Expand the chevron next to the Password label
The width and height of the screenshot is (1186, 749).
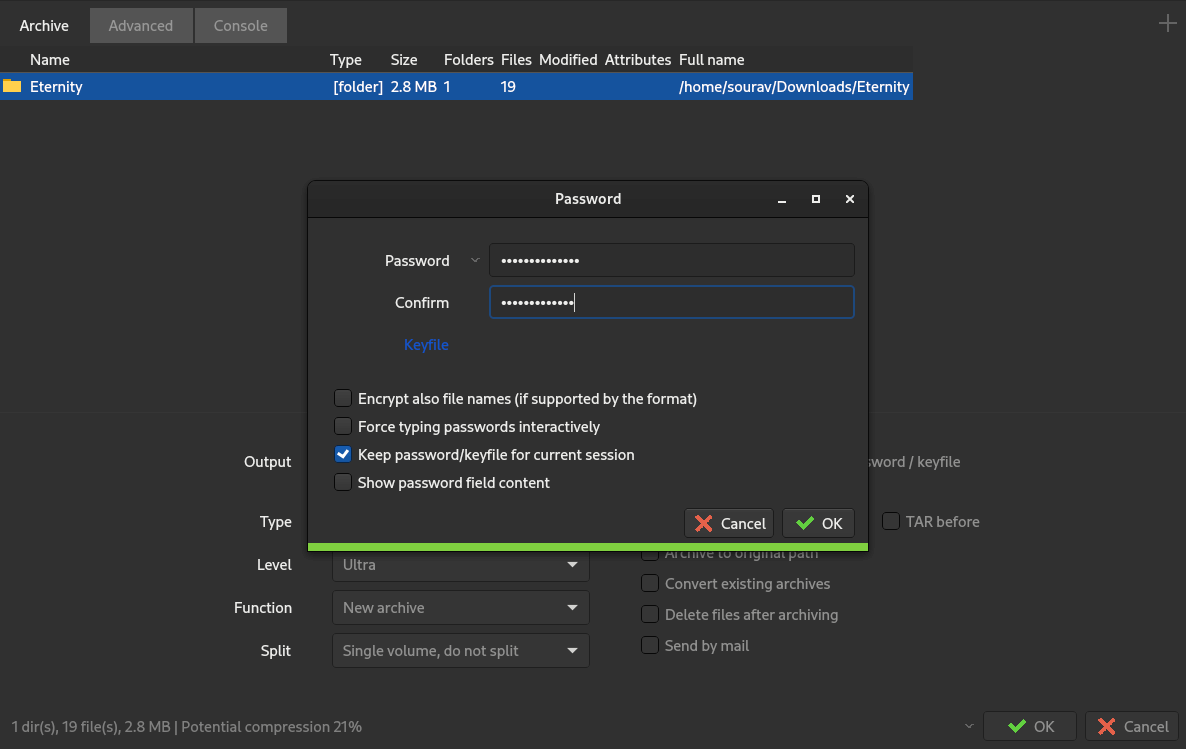473,260
